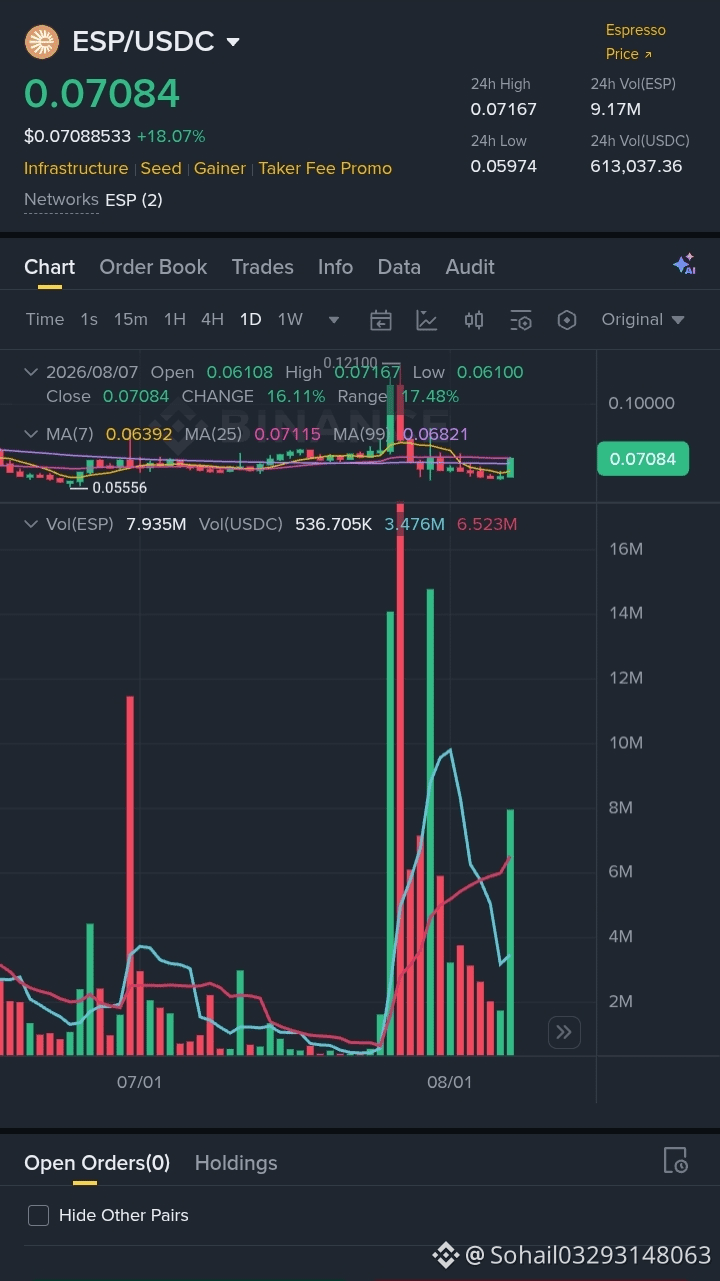Image resolution: width=720 pixels, height=1281 pixels.
Task: Switch to the Holdings tab
Action: (x=236, y=1163)
